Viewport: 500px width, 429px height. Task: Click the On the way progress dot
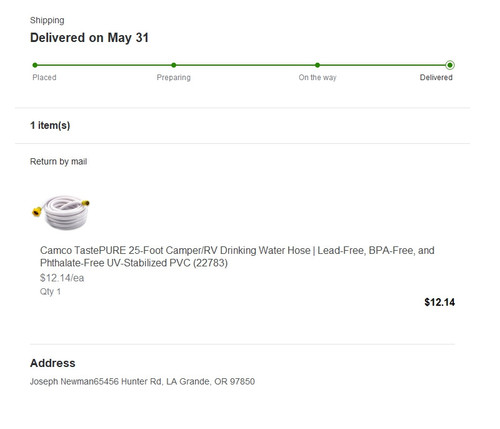pyautogui.click(x=317, y=65)
